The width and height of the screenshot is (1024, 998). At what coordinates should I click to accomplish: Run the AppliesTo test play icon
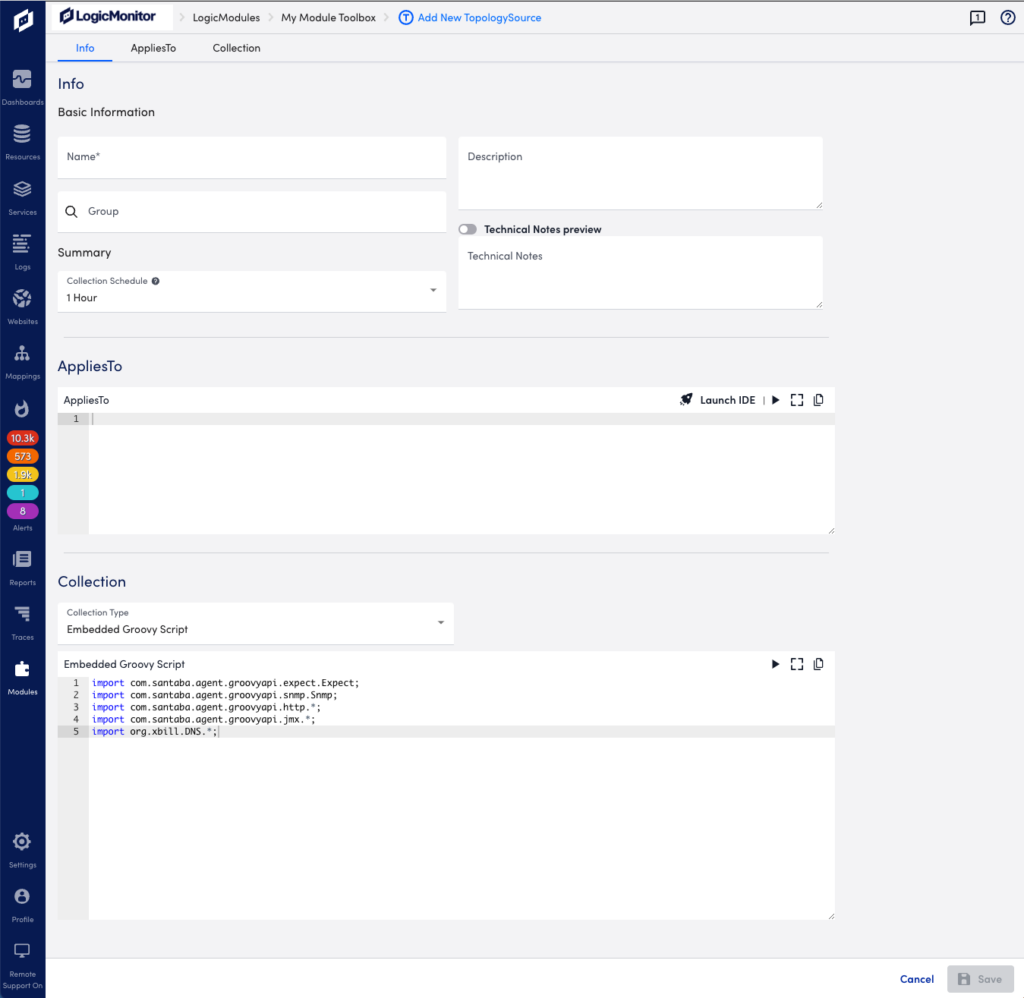click(775, 400)
